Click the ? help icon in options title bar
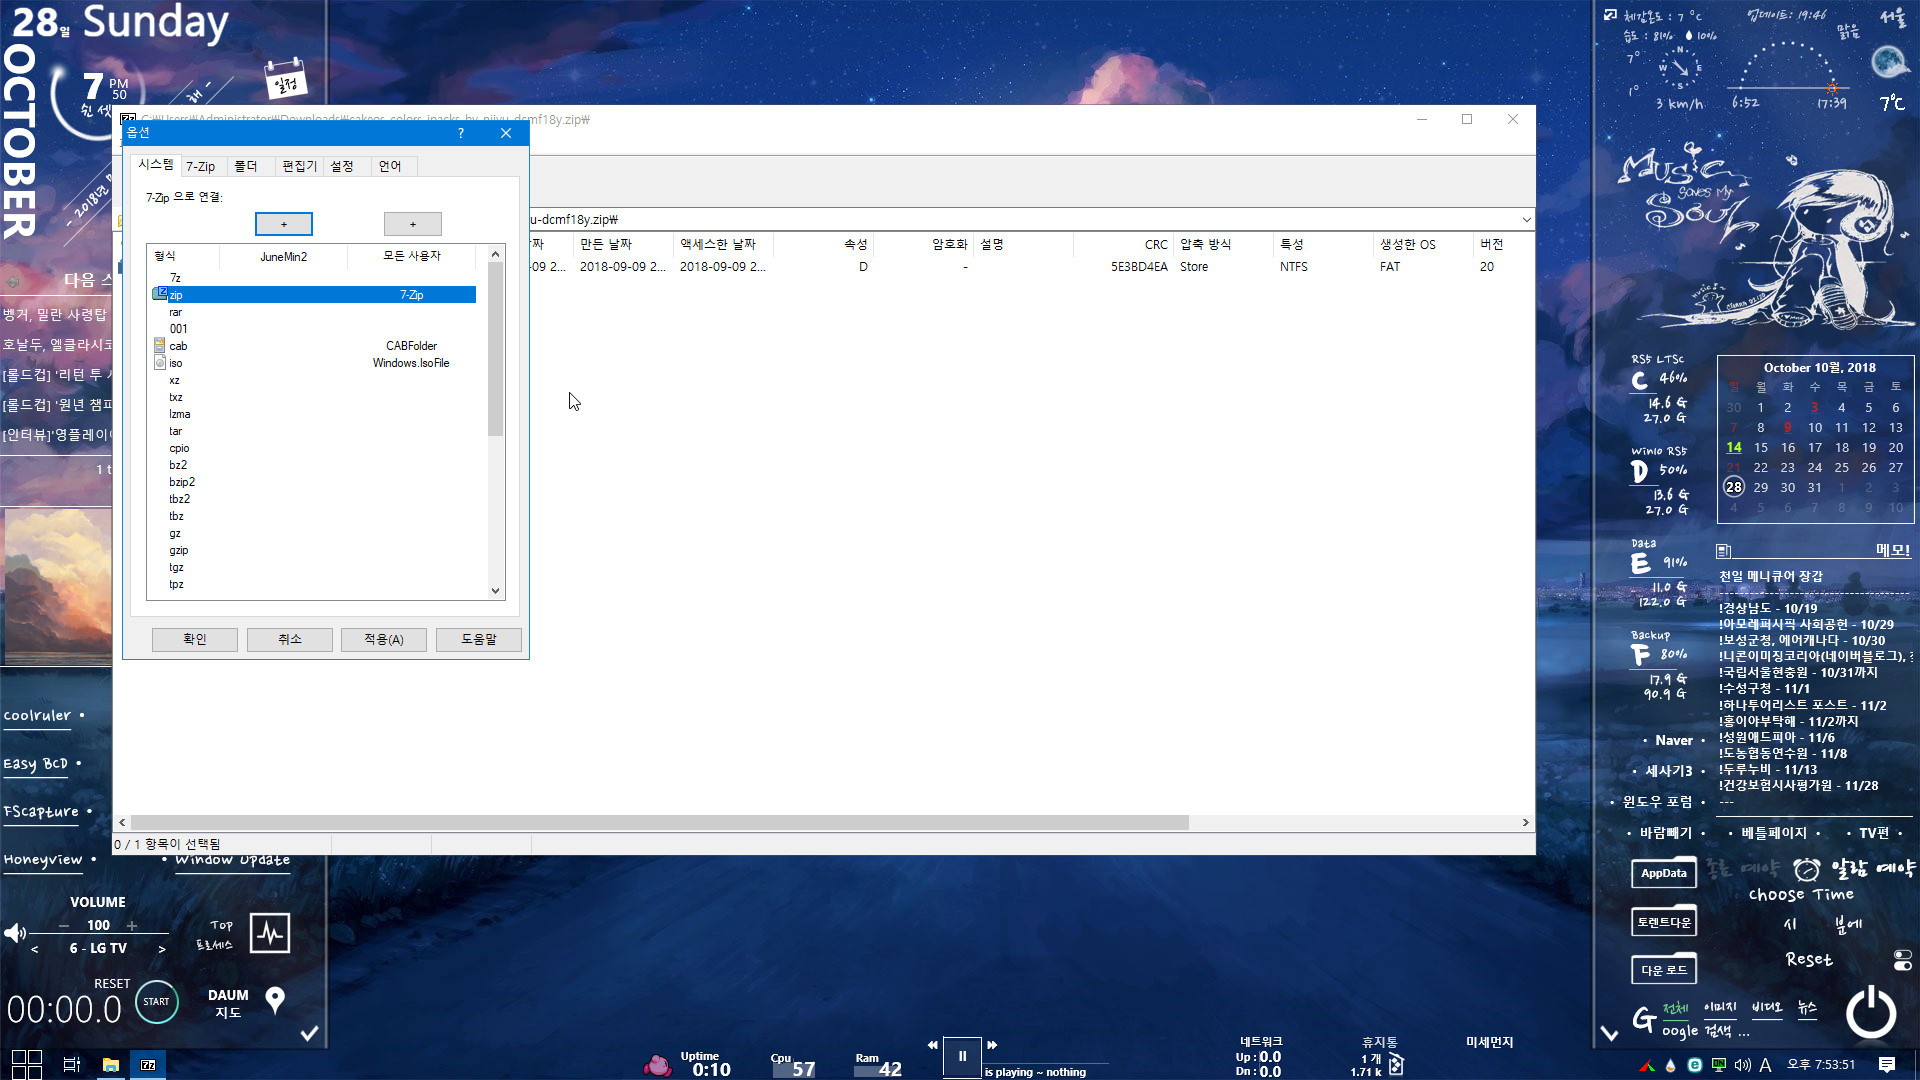This screenshot has height=1080, width=1920. click(461, 133)
